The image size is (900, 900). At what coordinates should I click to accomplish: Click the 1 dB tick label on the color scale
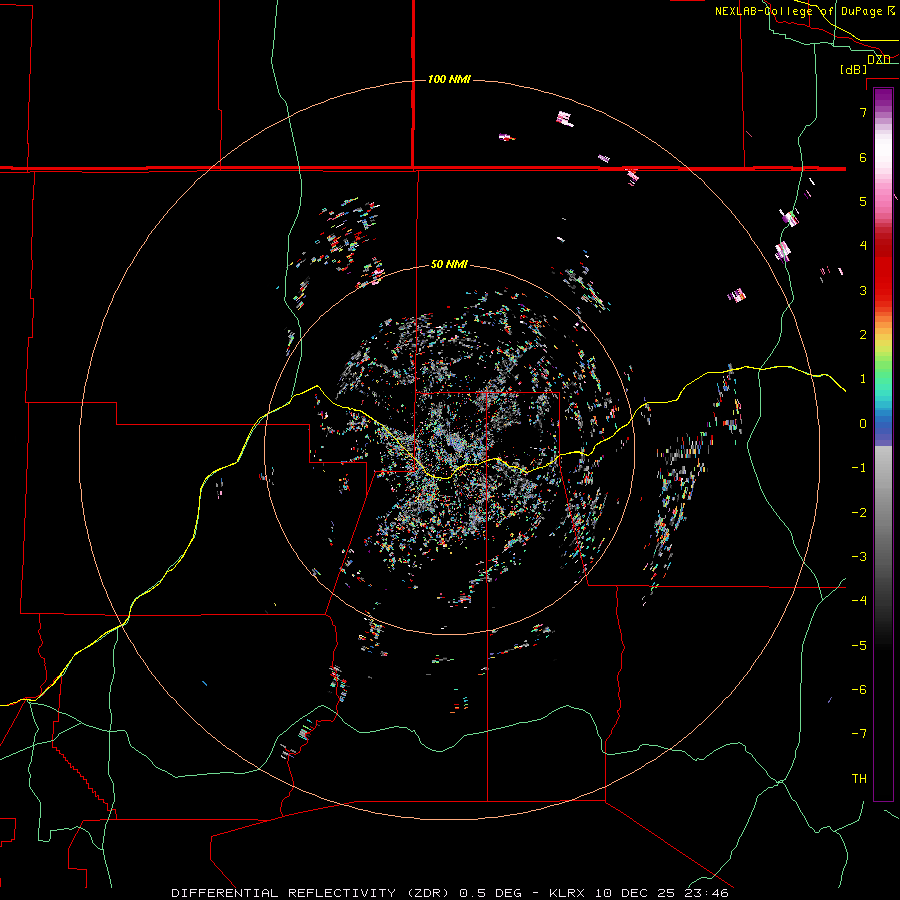[863, 379]
